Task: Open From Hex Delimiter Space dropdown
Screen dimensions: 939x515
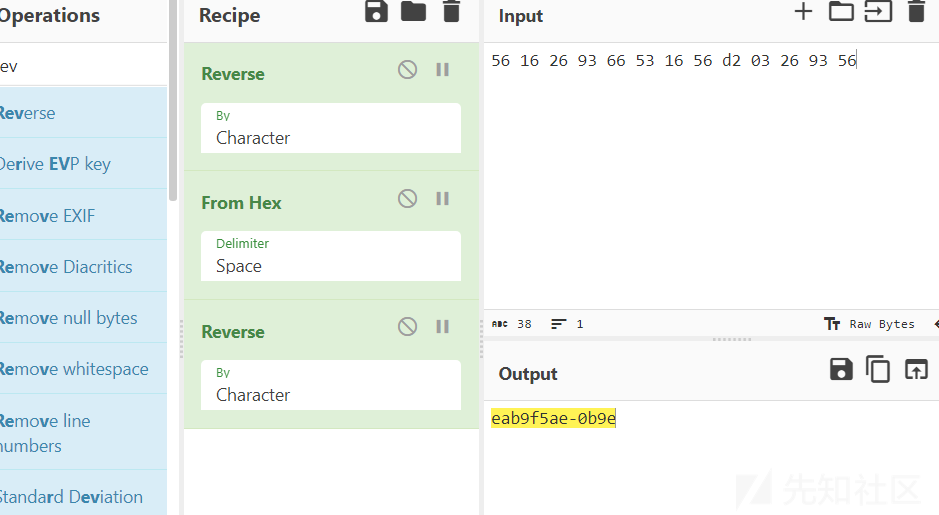Action: (331, 256)
